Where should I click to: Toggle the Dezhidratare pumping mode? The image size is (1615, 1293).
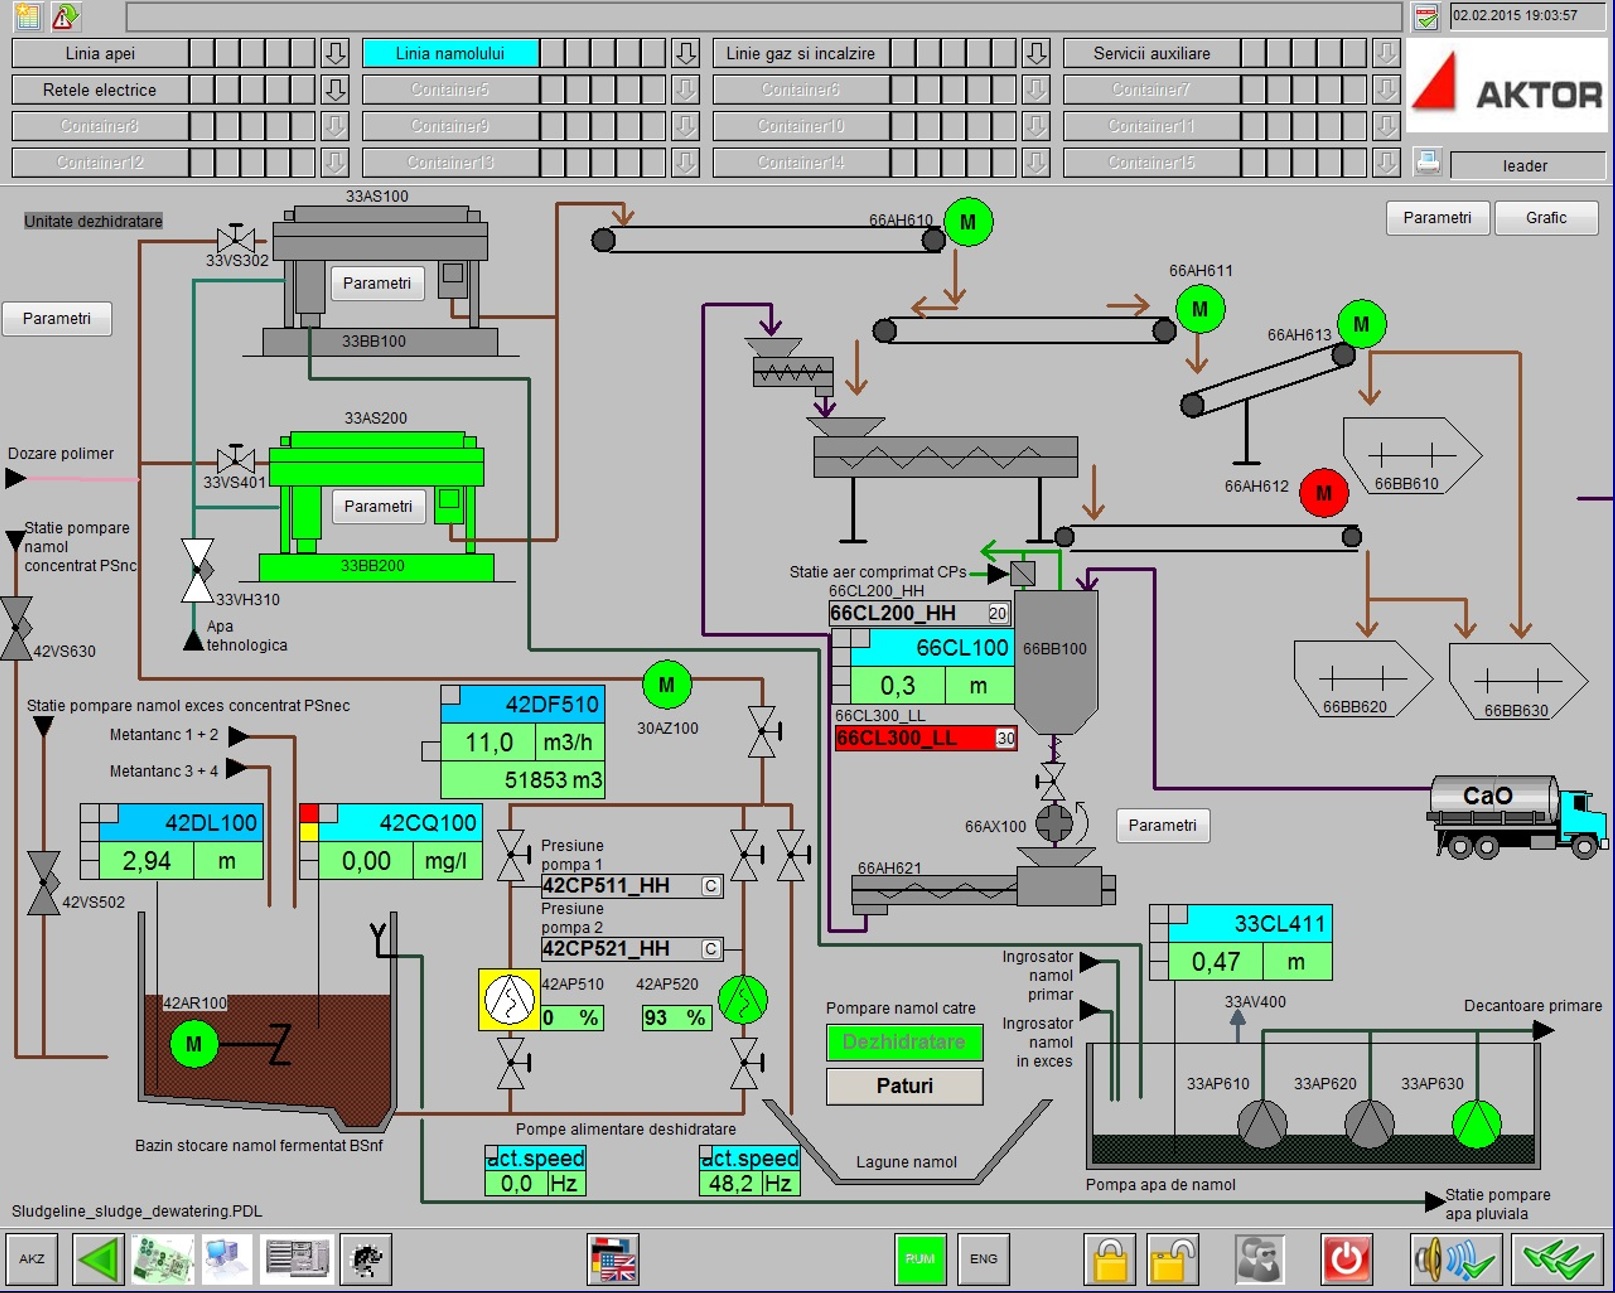[x=904, y=1042]
